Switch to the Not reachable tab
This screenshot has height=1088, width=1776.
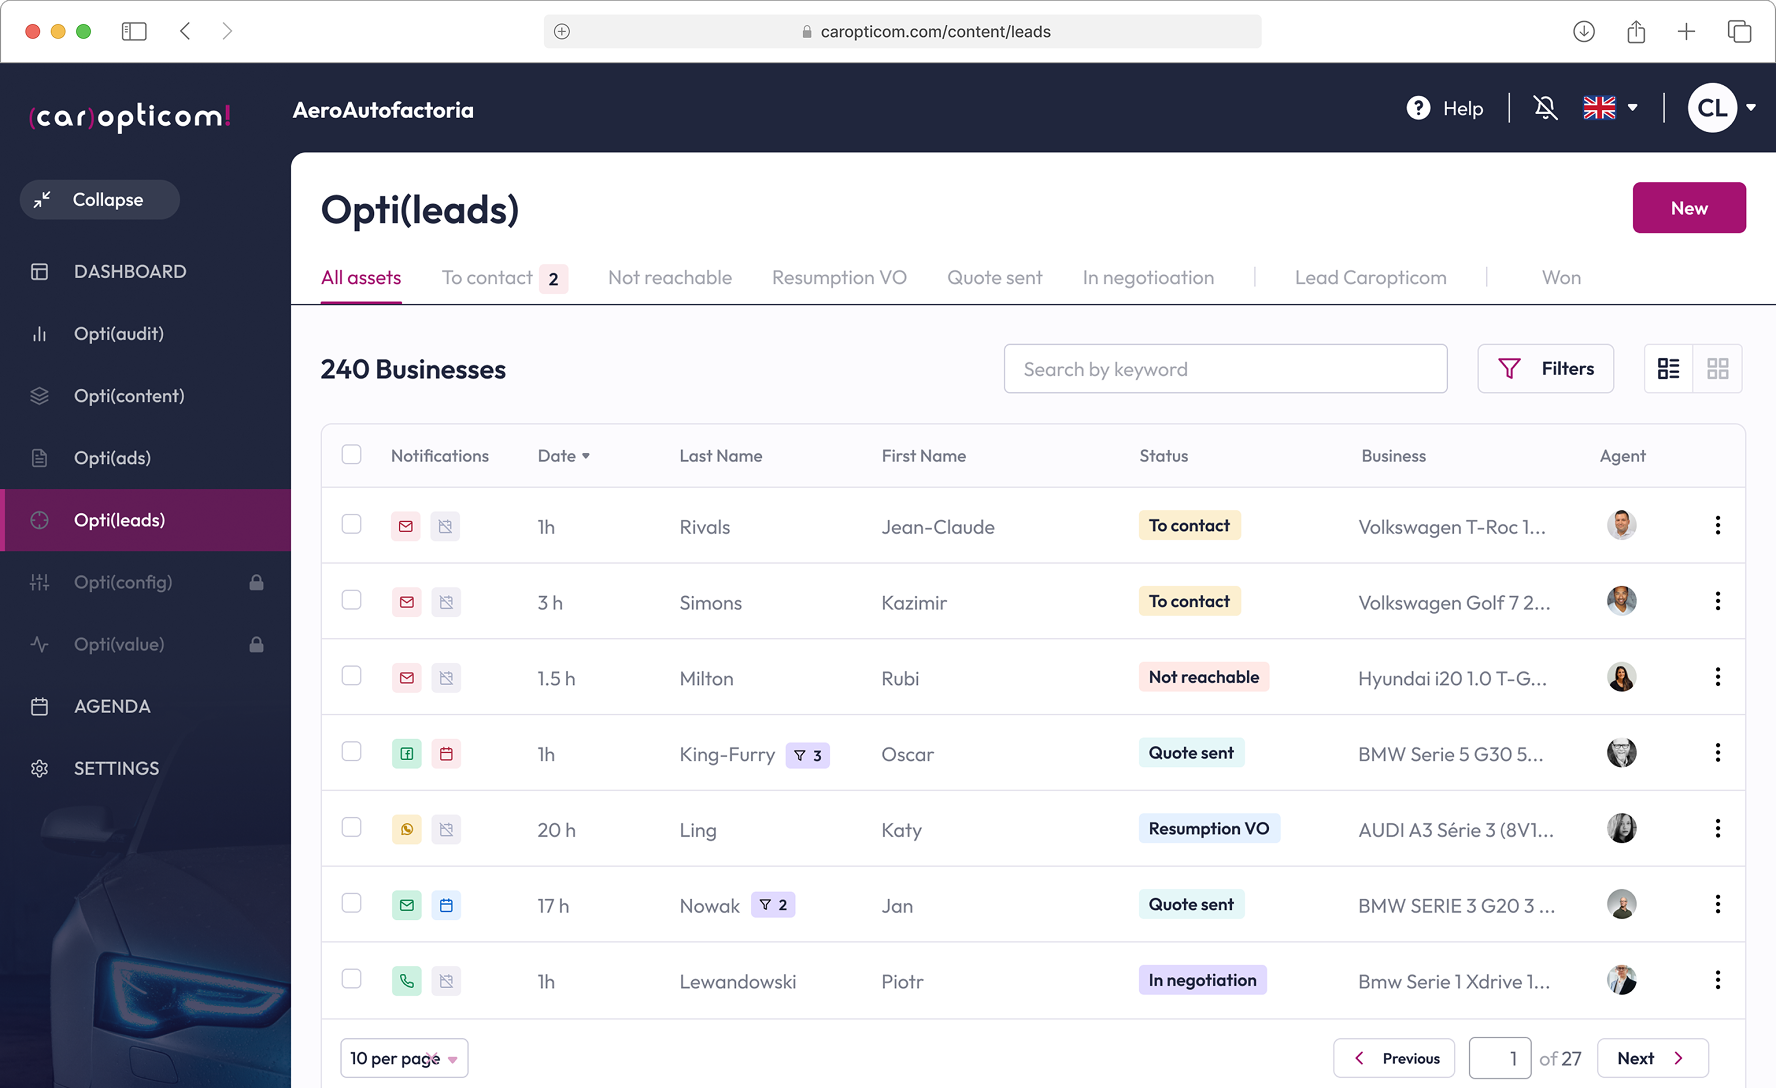[669, 277]
